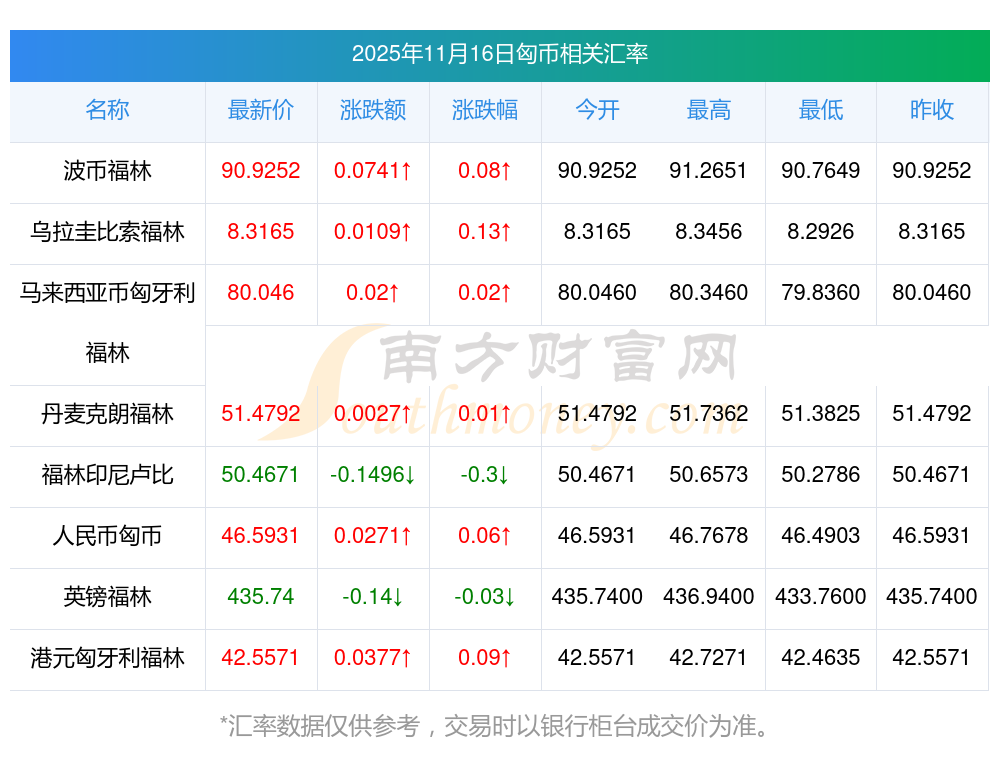Click the 2025年11月16日匈币相关汇率 title banner

(499, 54)
